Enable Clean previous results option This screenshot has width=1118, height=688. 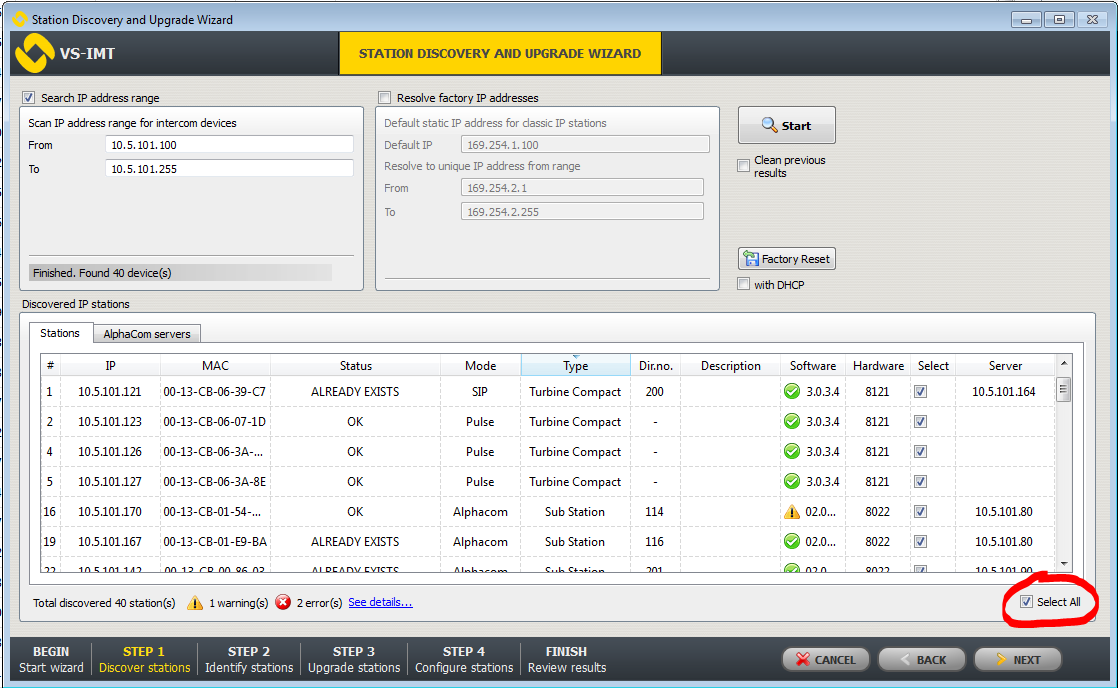click(744, 166)
